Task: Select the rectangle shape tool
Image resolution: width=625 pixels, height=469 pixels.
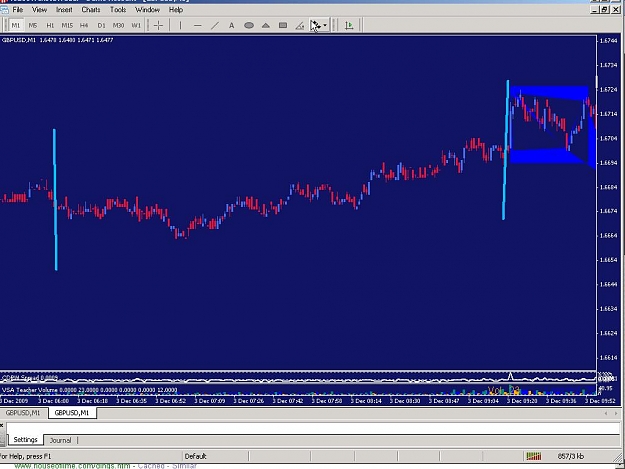Action: (x=283, y=26)
